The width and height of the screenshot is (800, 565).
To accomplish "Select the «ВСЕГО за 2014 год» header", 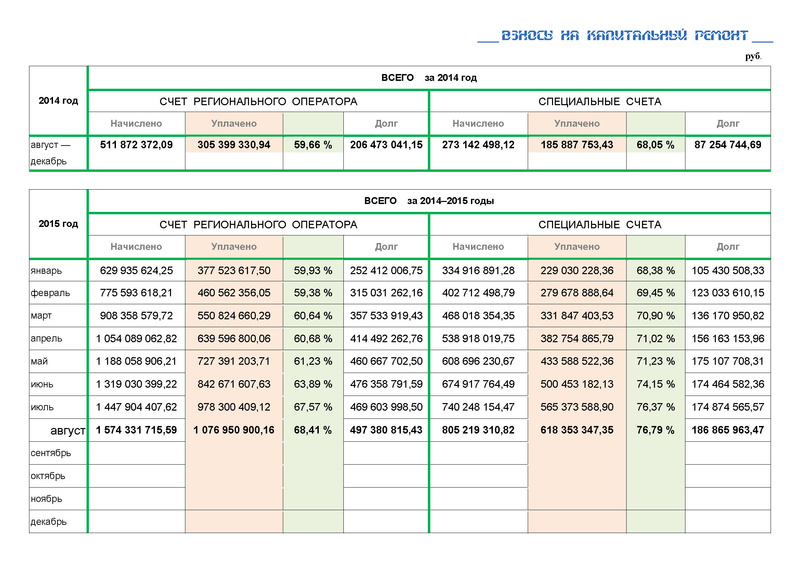I will [429, 78].
